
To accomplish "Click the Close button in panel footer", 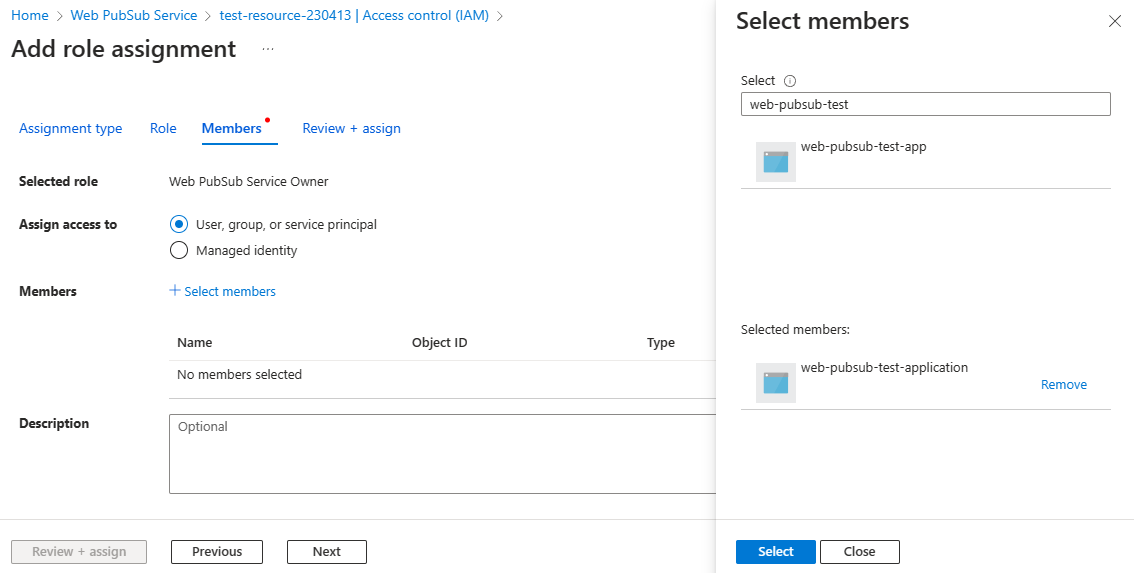I will point(859,552).
